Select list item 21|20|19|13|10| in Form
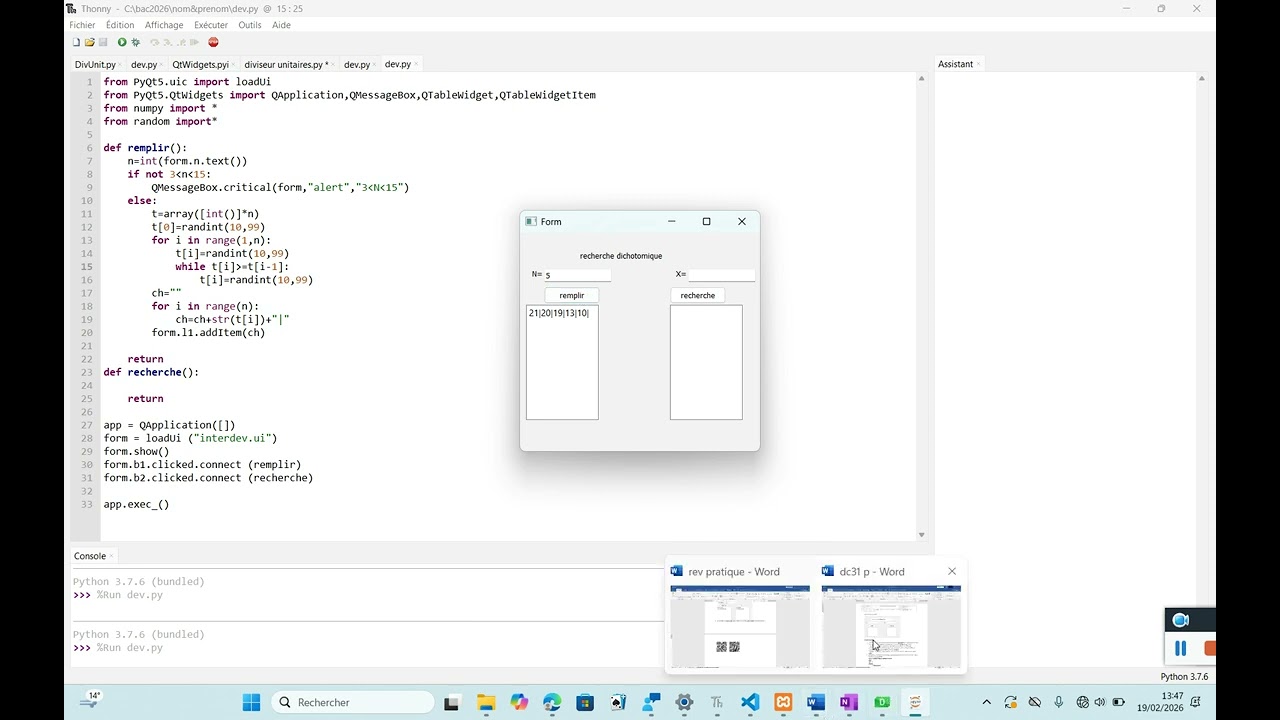Image resolution: width=1280 pixels, height=720 pixels. pos(559,313)
